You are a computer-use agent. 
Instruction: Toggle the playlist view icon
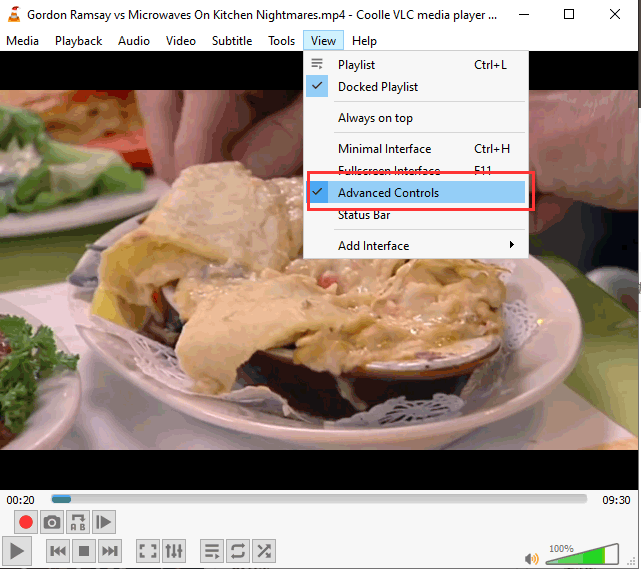coord(212,551)
